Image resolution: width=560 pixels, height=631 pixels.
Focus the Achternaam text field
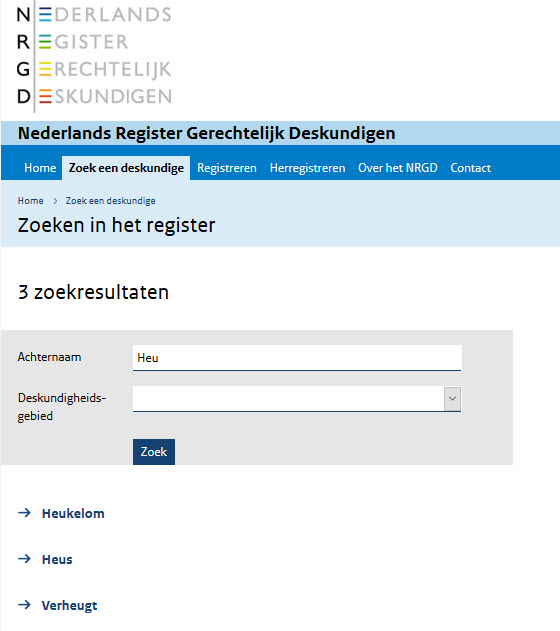coord(297,358)
